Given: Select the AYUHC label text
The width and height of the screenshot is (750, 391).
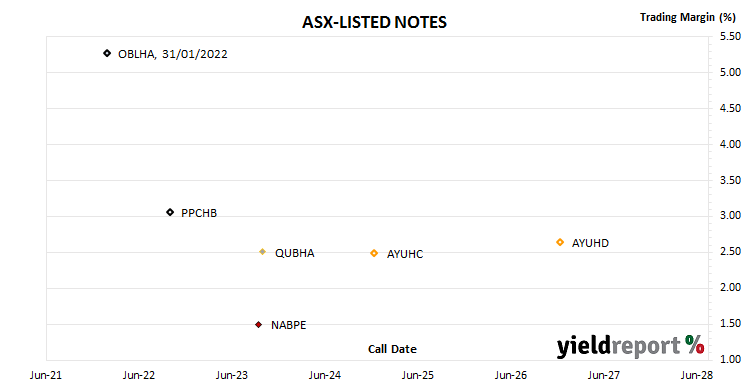Looking at the screenshot, I should (405, 254).
